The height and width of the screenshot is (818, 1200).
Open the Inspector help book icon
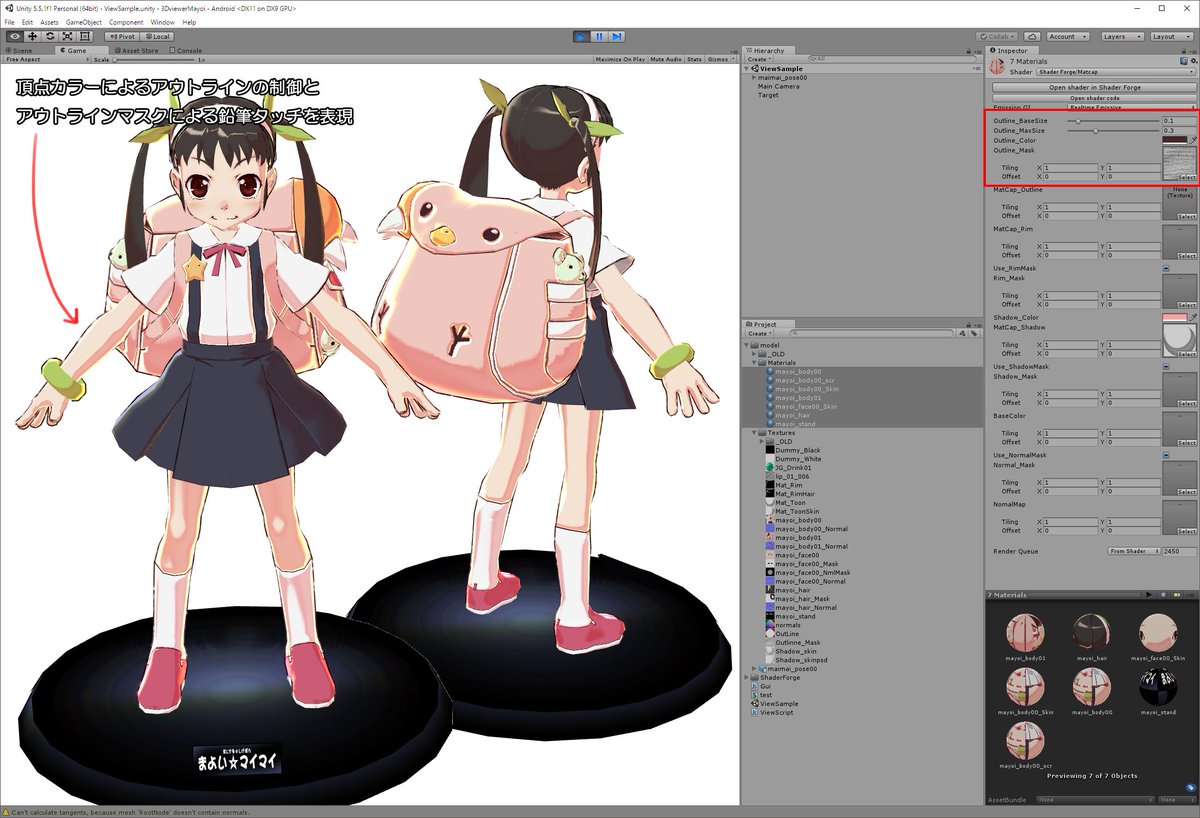tap(1182, 61)
